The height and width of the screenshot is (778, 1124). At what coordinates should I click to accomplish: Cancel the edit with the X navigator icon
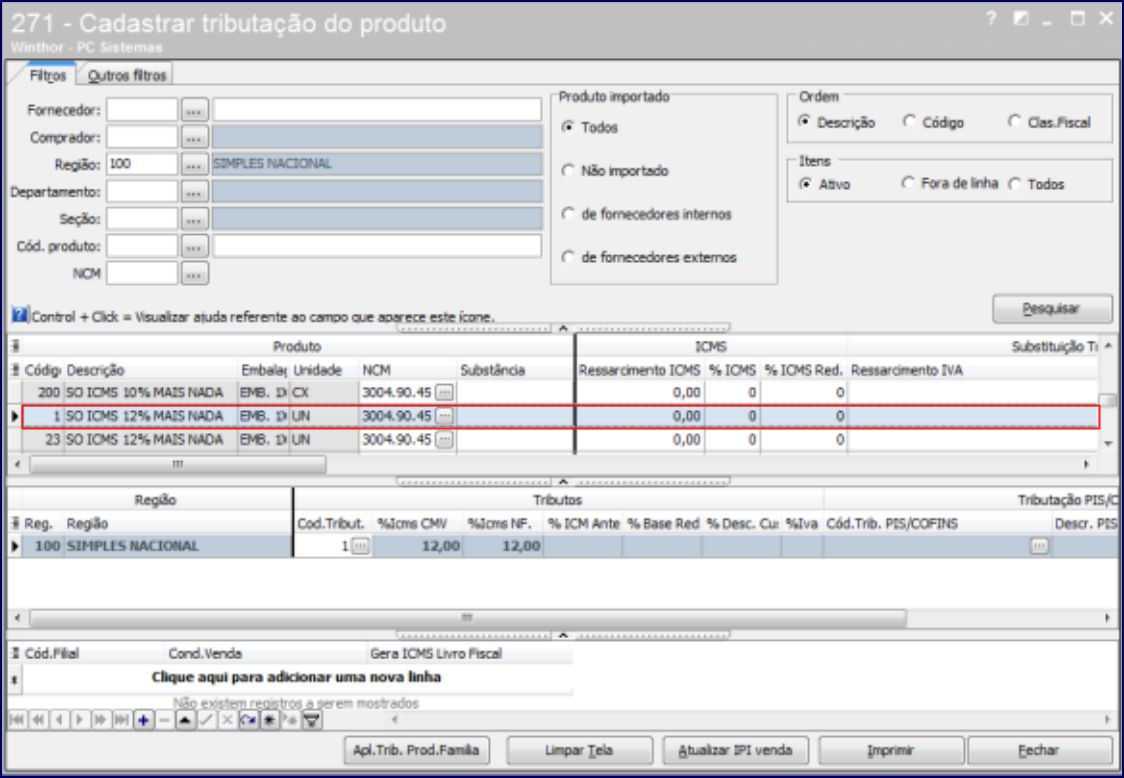(x=227, y=720)
